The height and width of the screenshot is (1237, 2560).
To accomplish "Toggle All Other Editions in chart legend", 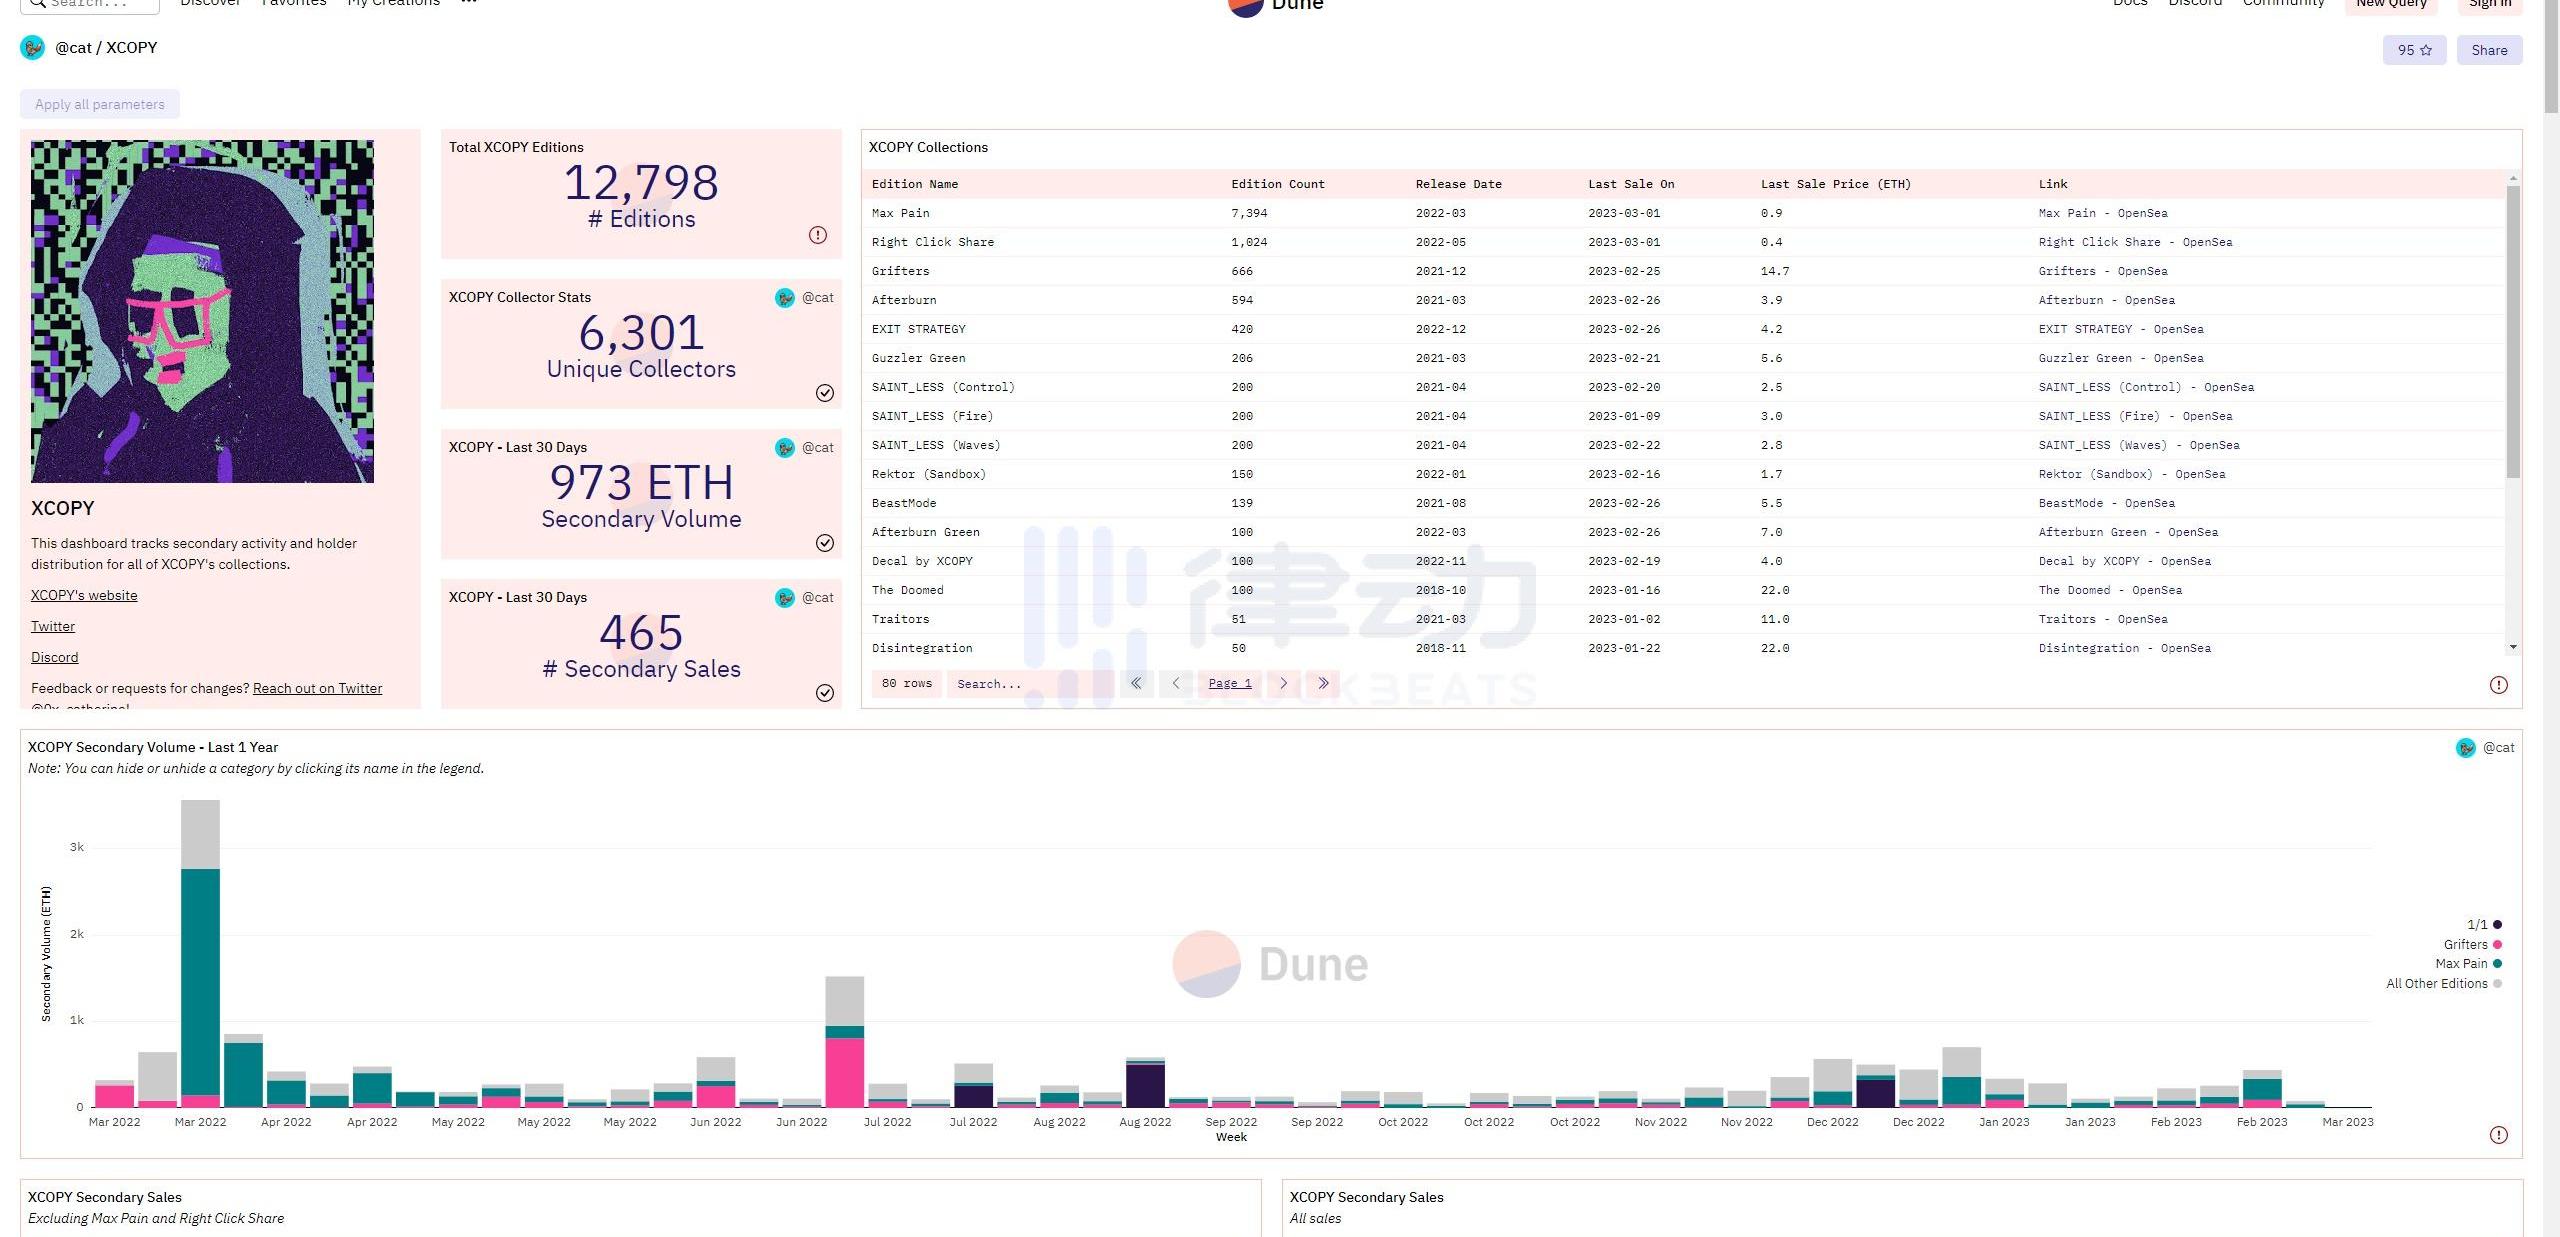I will click(2444, 984).
